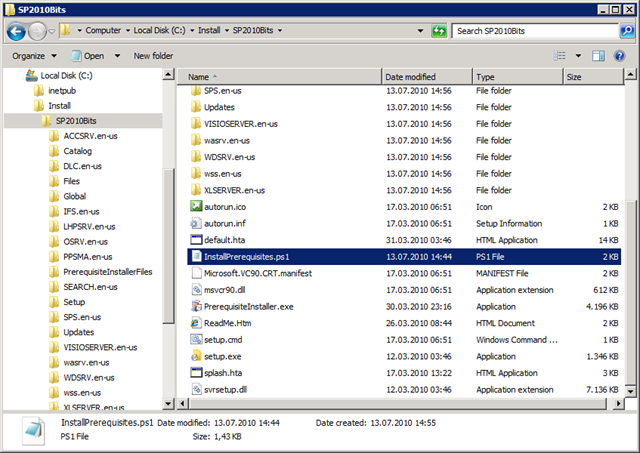
Task: Open the view options dropdown arrow
Action: click(x=578, y=56)
